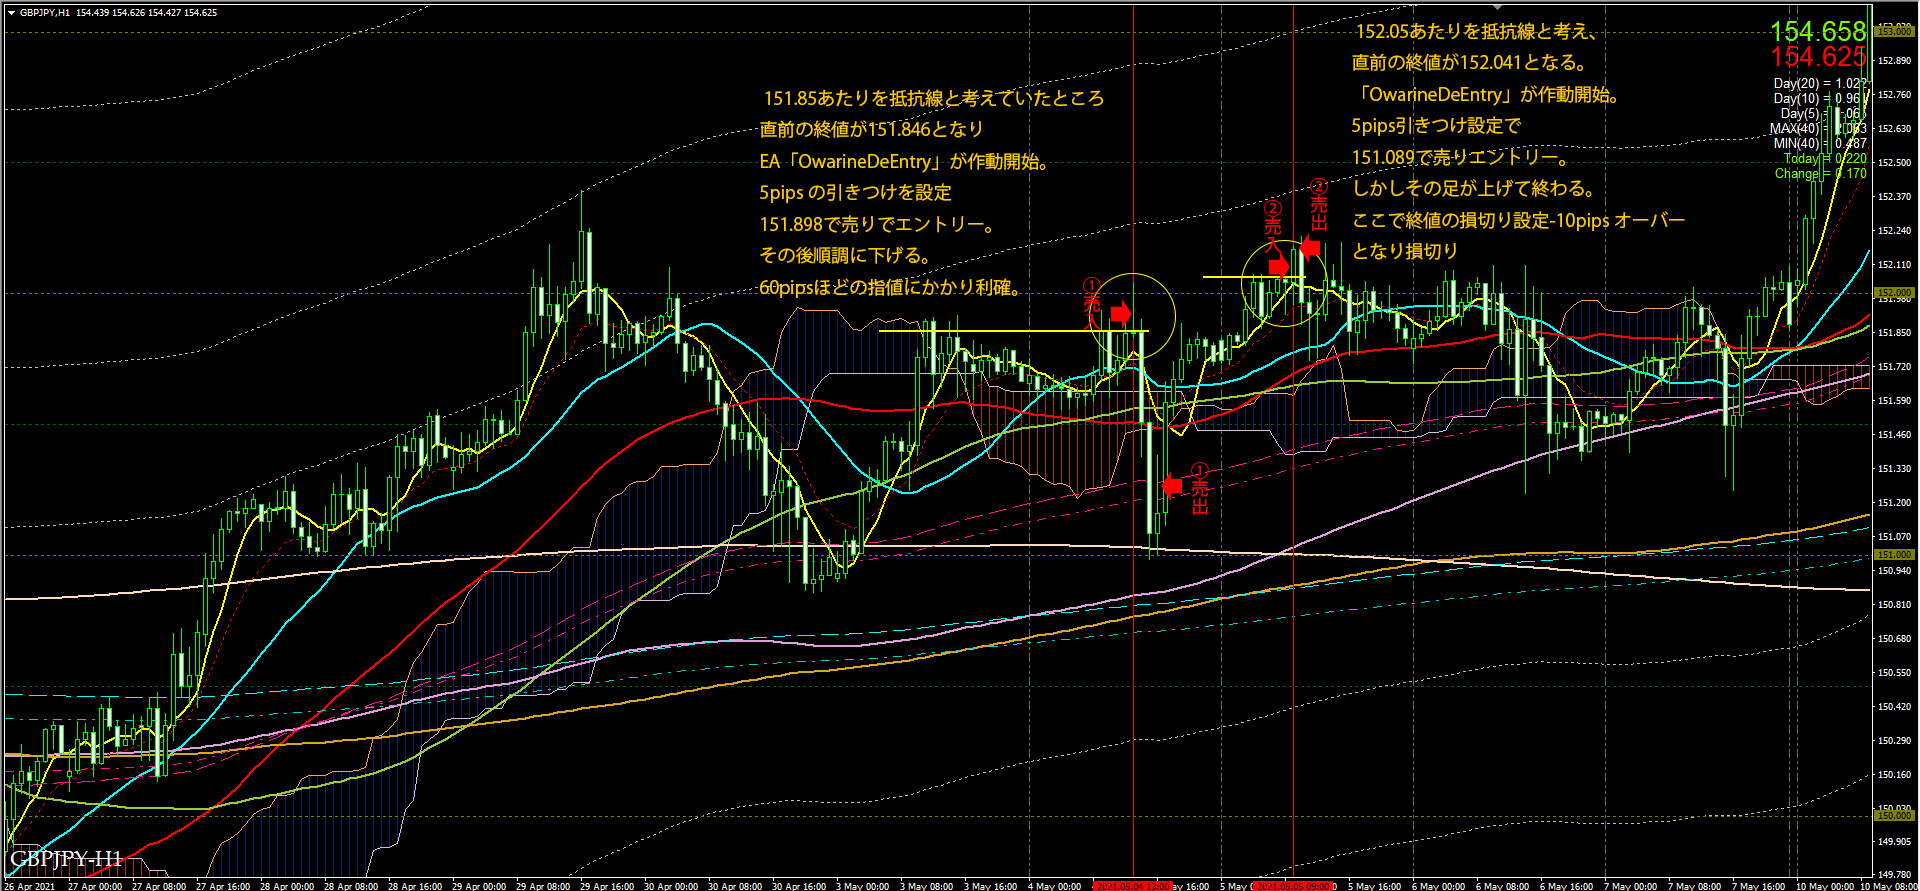Click 26 Apr 2021 on the time axis
Image resolution: width=1920 pixels, height=891 pixels.
click(x=30, y=886)
